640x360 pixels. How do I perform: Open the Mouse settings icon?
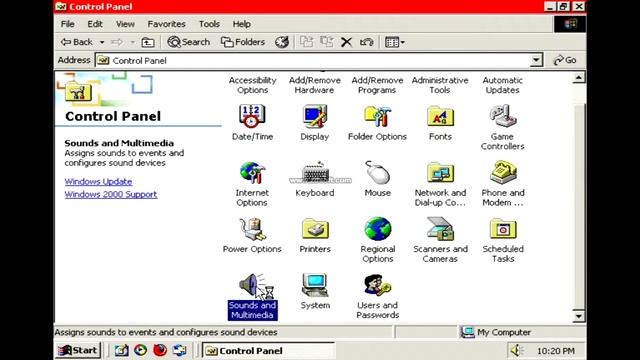(378, 173)
